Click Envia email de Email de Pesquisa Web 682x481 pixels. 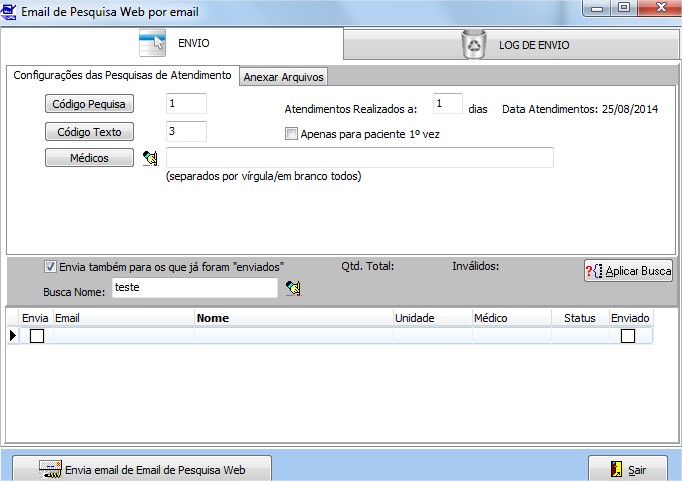(141, 468)
